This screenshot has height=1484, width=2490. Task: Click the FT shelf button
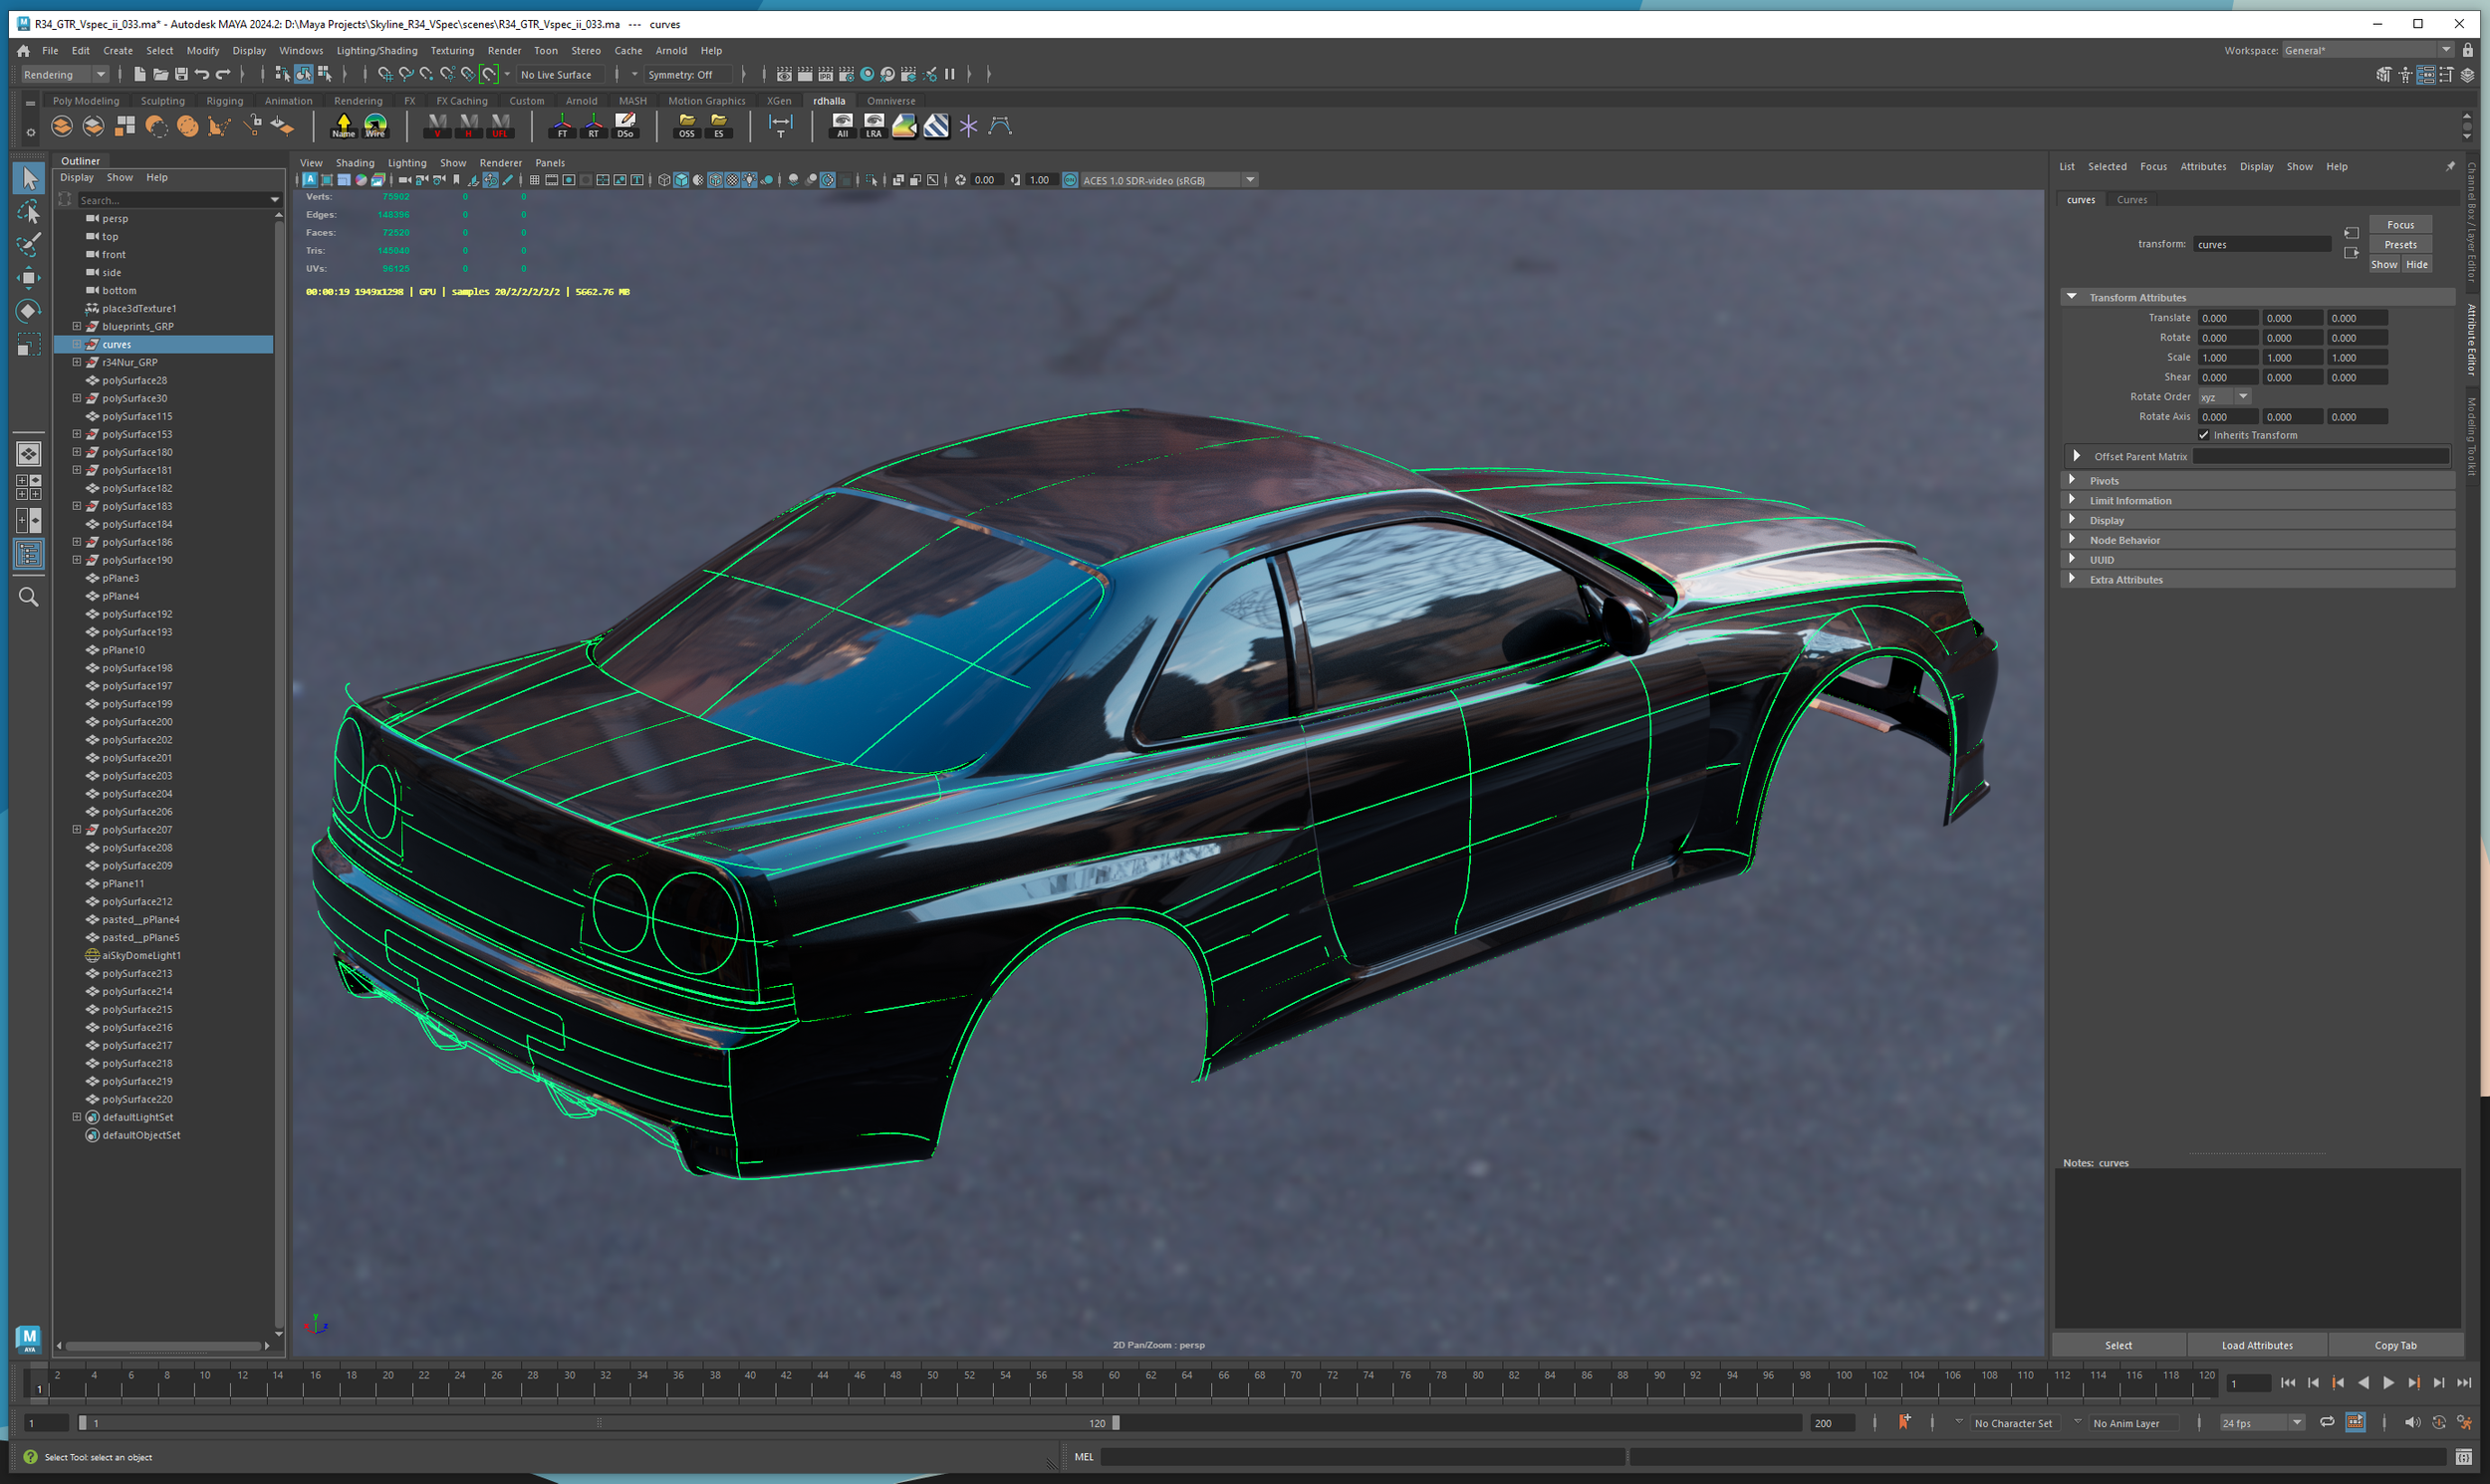pyautogui.click(x=562, y=125)
